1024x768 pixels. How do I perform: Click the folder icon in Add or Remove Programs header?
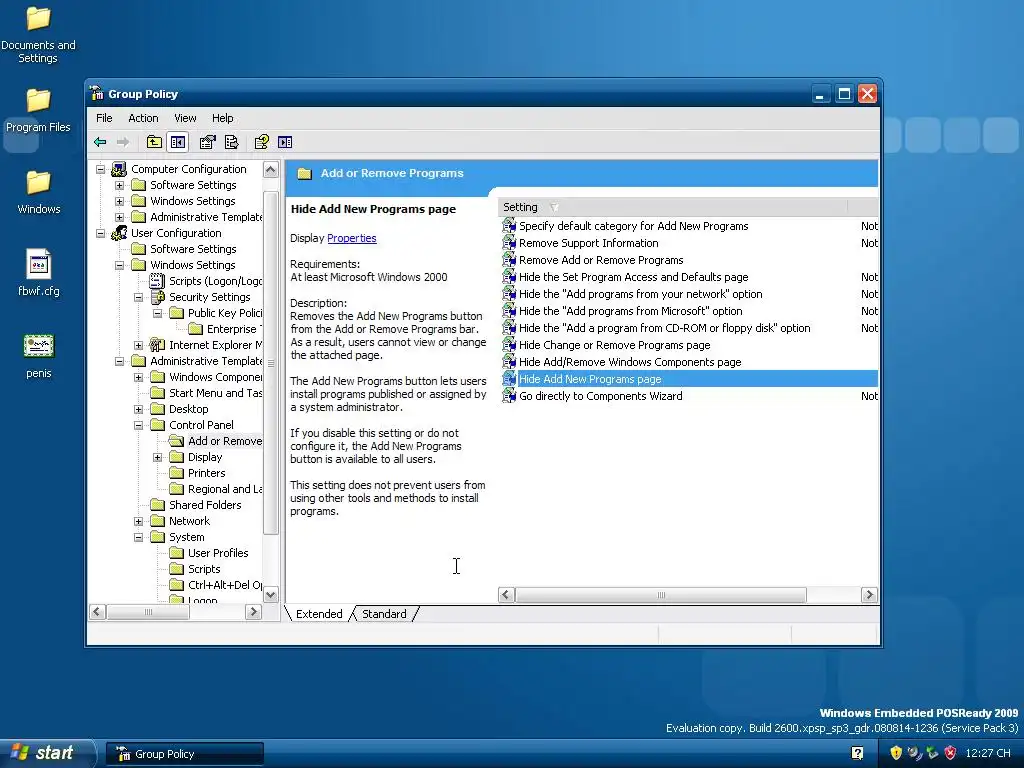[304, 174]
